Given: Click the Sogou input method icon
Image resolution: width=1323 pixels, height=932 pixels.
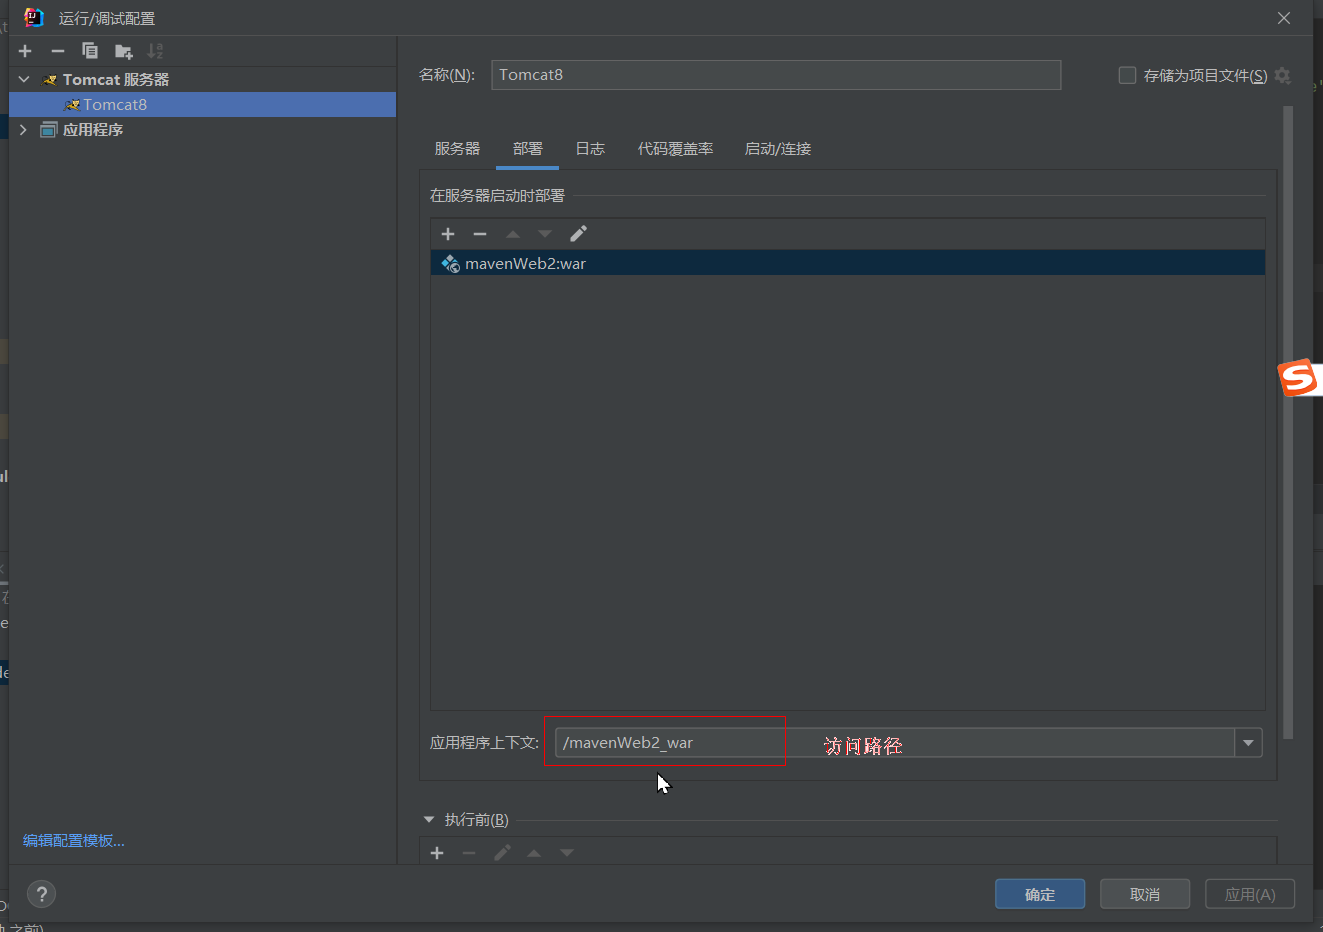Looking at the screenshot, I should pos(1299,378).
